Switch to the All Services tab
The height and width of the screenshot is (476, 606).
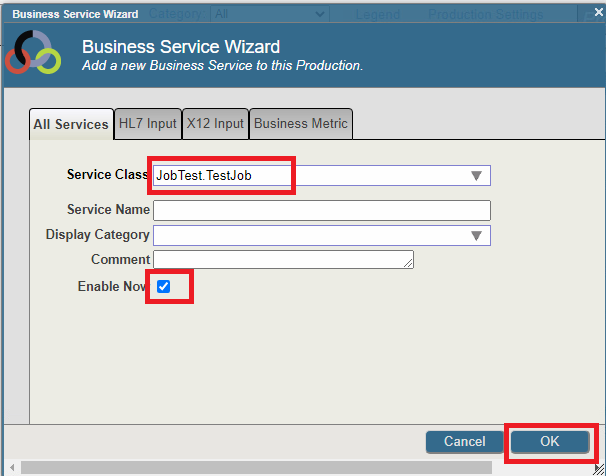point(70,124)
